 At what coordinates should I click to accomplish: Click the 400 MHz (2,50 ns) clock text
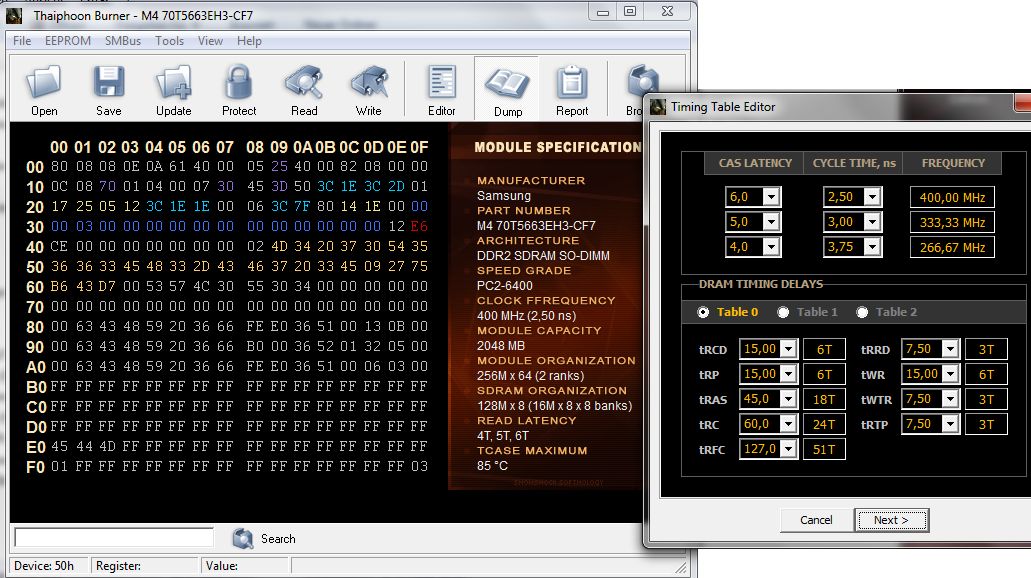click(x=526, y=316)
